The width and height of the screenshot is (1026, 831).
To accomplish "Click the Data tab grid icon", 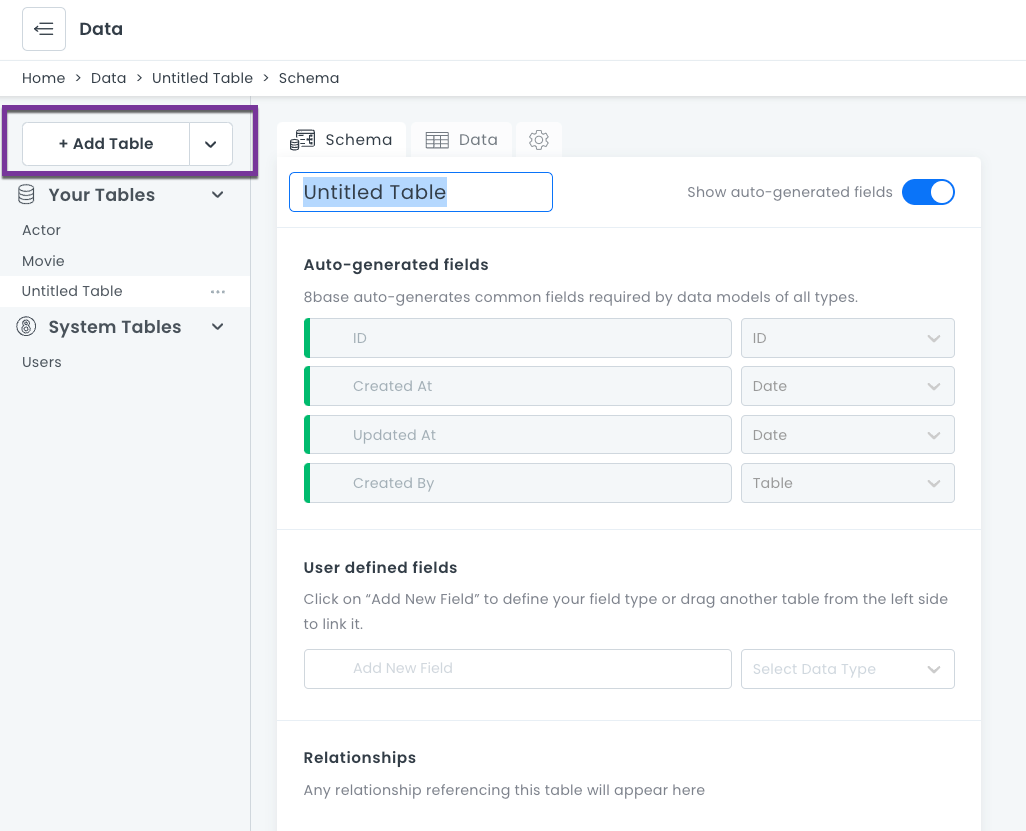I will pos(437,140).
